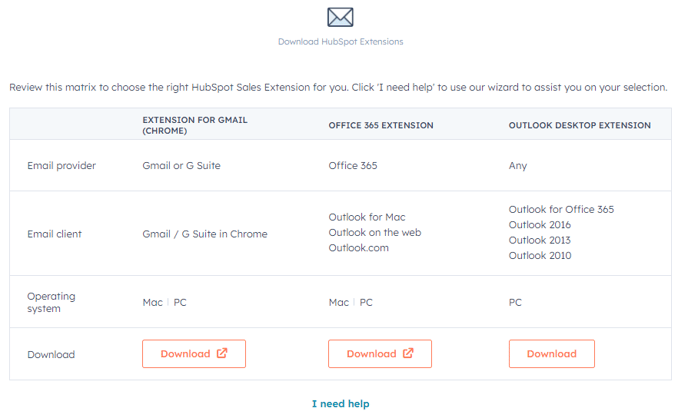Click the 'Outlook 2013' entry
The image size is (688, 418).
tap(540, 240)
